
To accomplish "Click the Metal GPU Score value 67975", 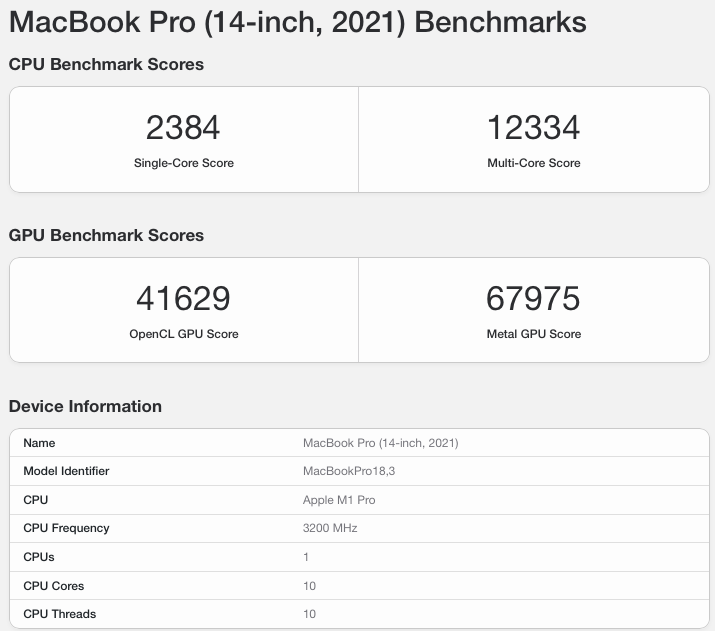I will pyautogui.click(x=533, y=298).
